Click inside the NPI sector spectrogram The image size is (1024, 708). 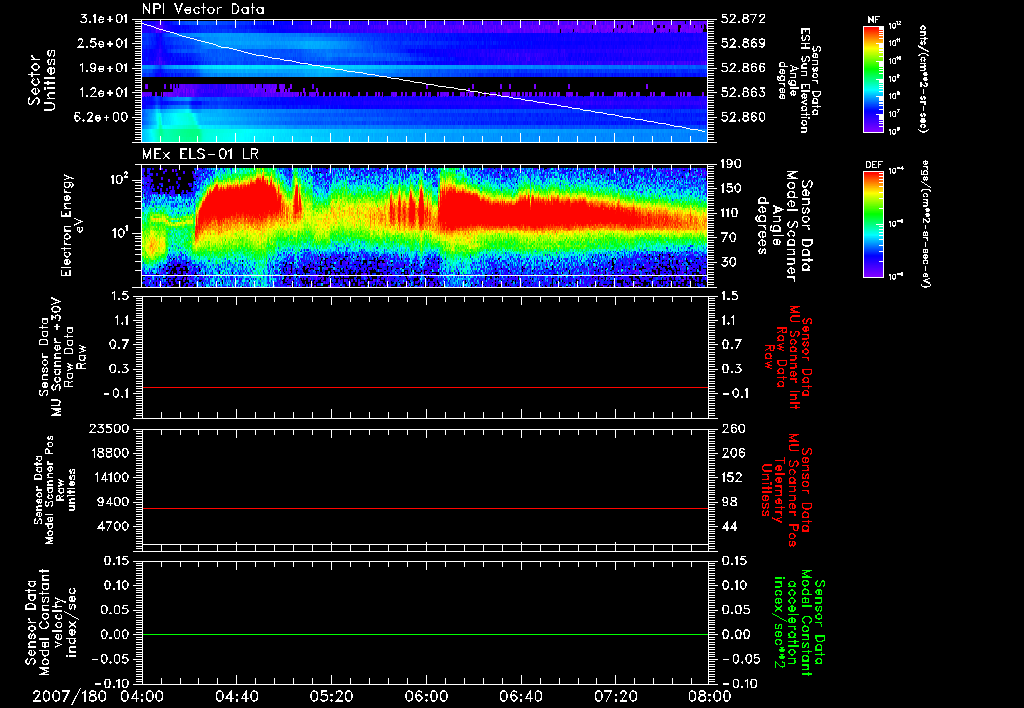(x=424, y=81)
